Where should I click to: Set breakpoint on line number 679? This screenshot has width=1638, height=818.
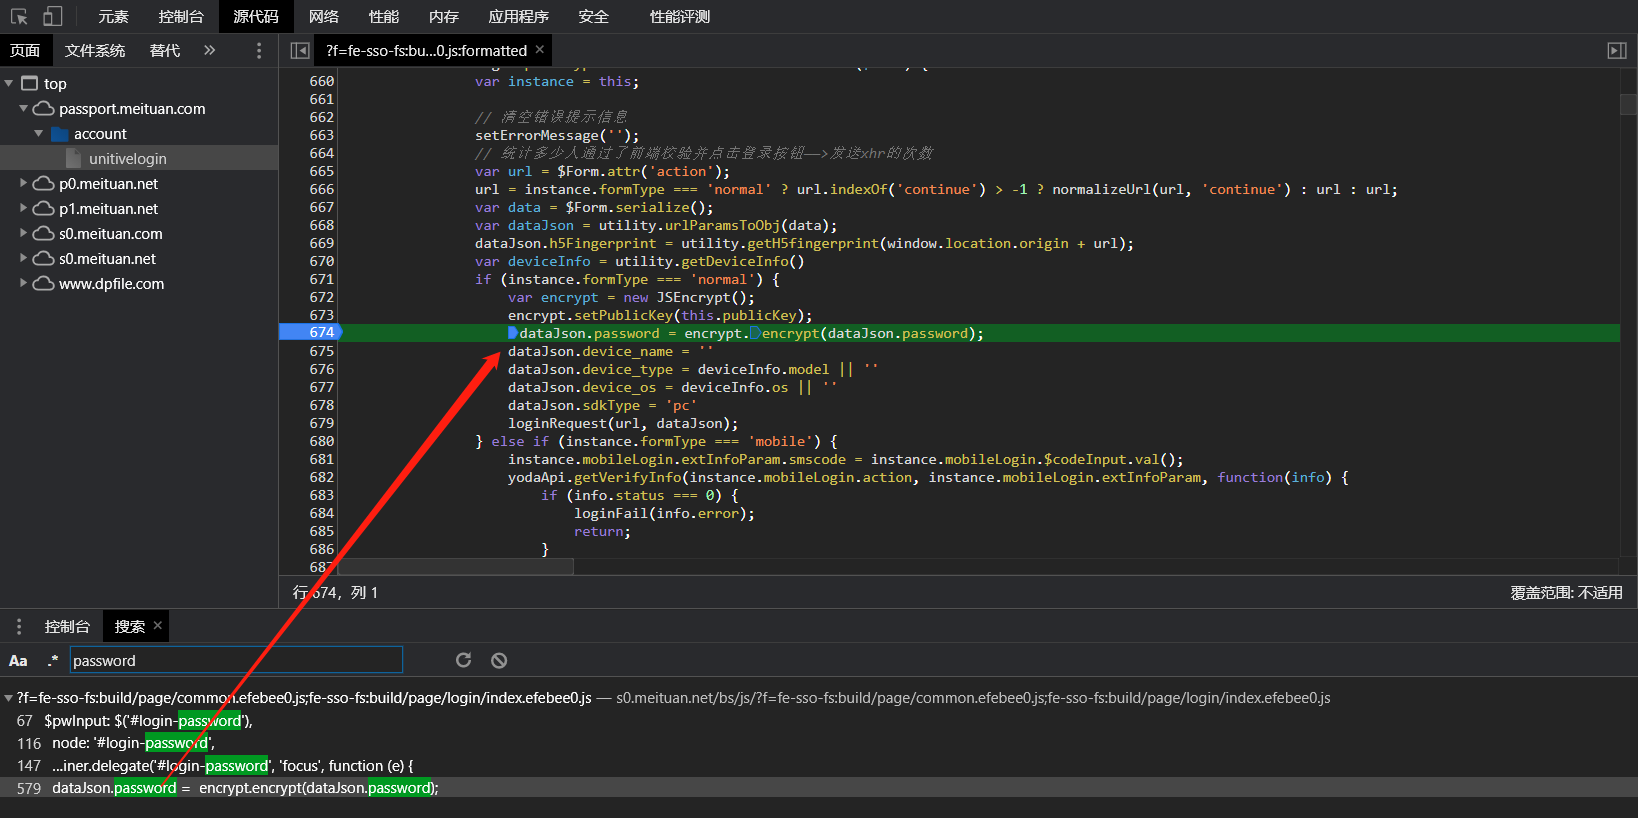click(321, 423)
